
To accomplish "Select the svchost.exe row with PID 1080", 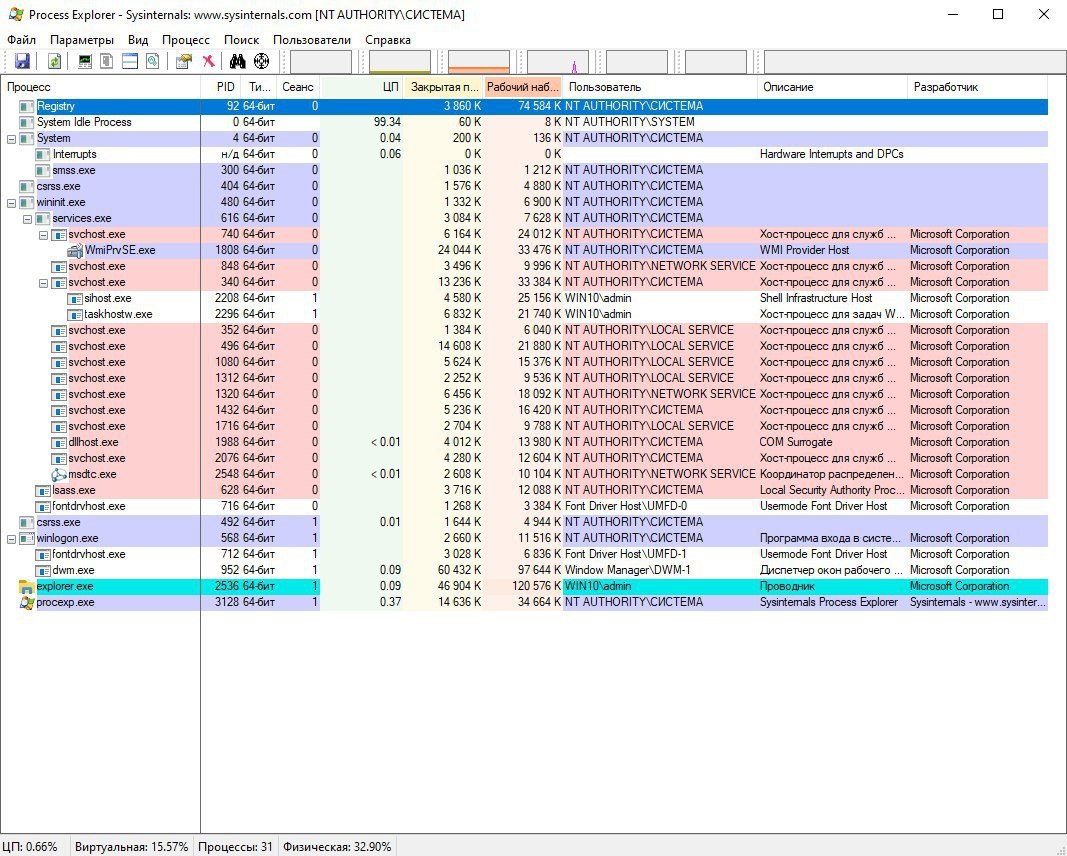I will pyautogui.click(x=524, y=362).
